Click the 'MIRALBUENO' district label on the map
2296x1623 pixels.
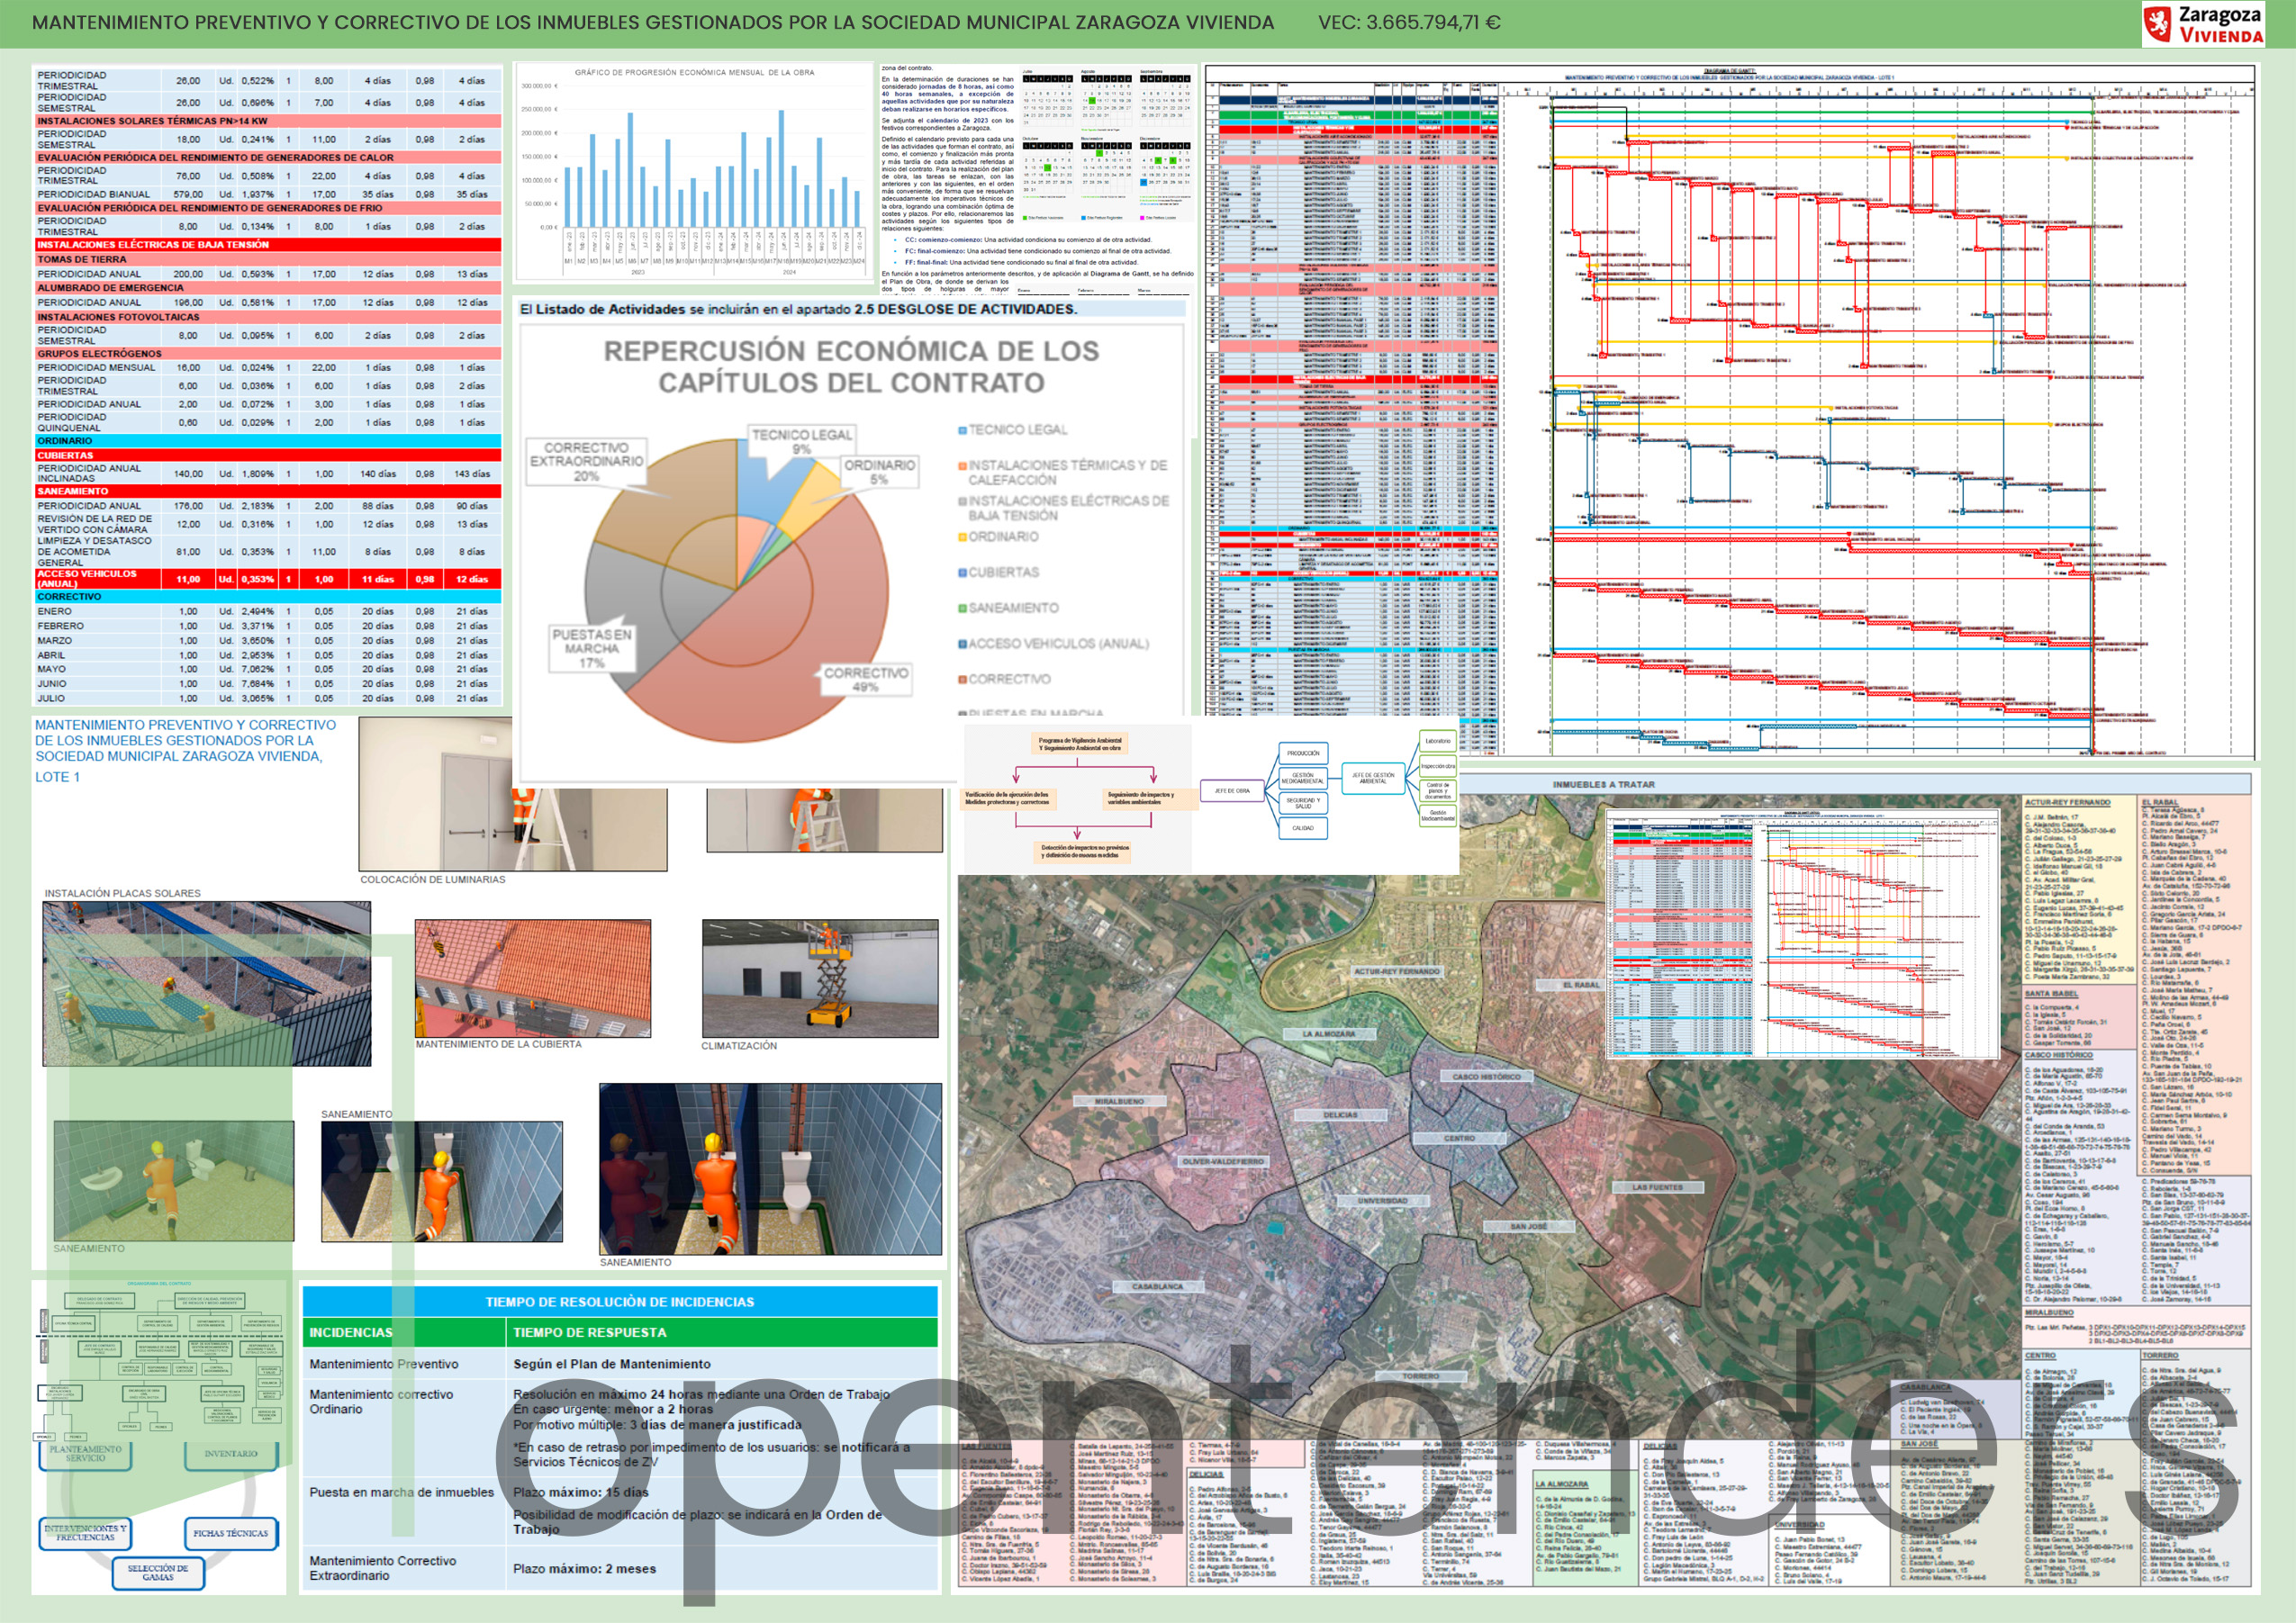click(1119, 1101)
